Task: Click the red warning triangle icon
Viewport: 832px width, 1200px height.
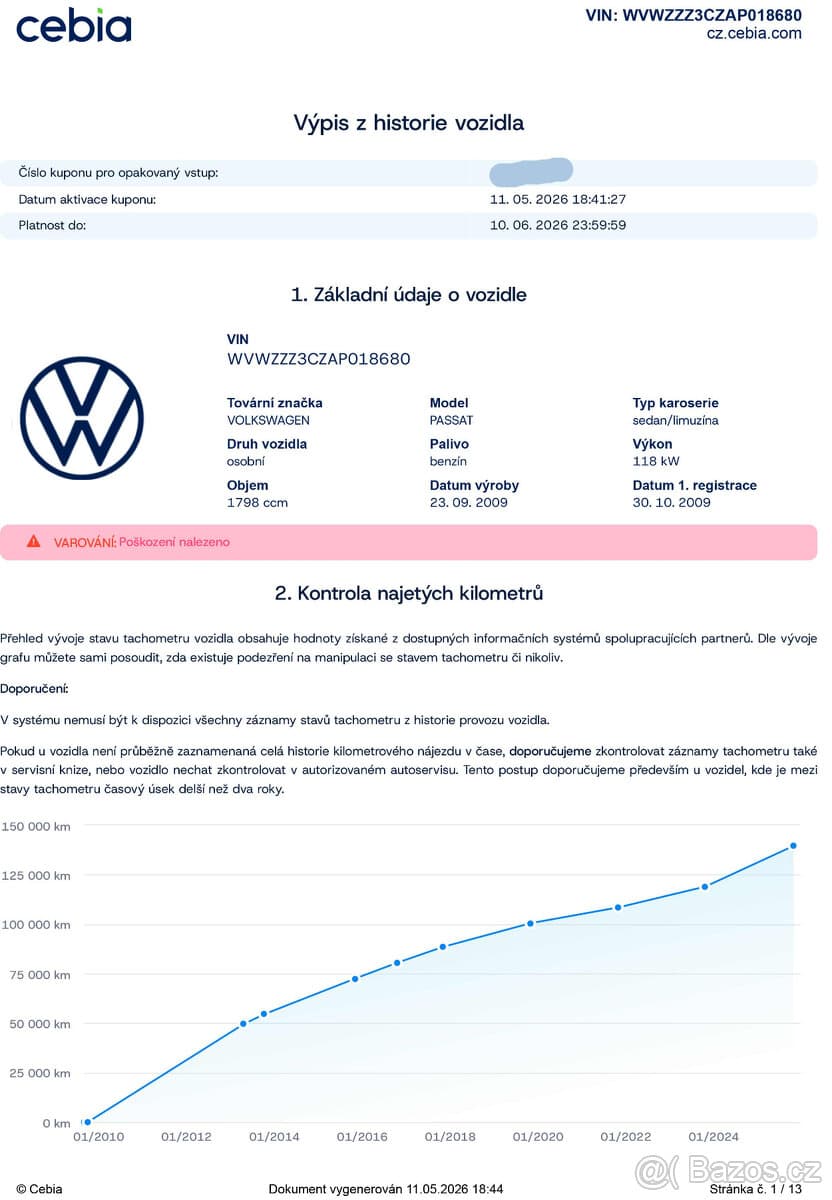Action: click(34, 541)
